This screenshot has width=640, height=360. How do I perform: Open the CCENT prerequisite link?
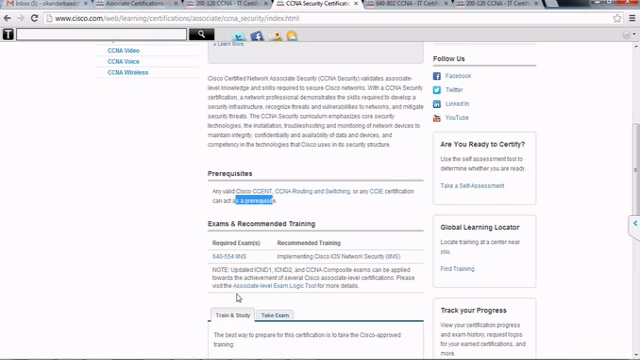pos(262,191)
